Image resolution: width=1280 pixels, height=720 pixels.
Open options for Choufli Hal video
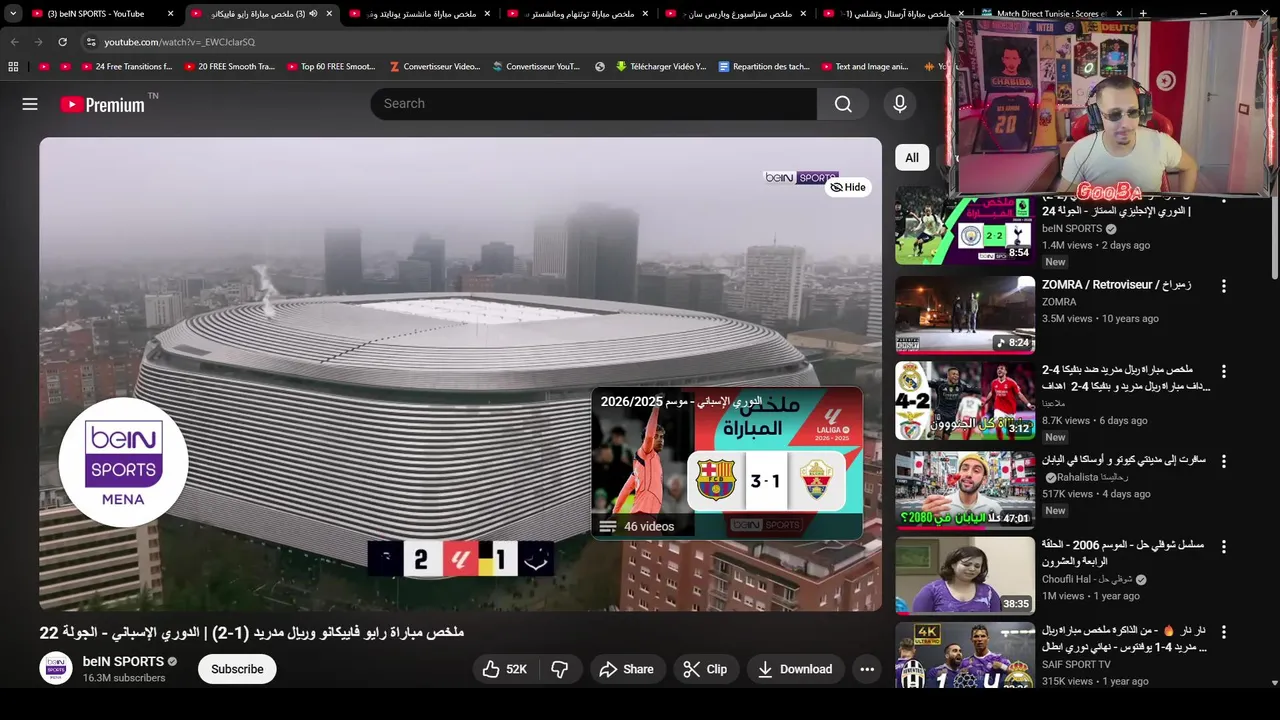click(1223, 547)
